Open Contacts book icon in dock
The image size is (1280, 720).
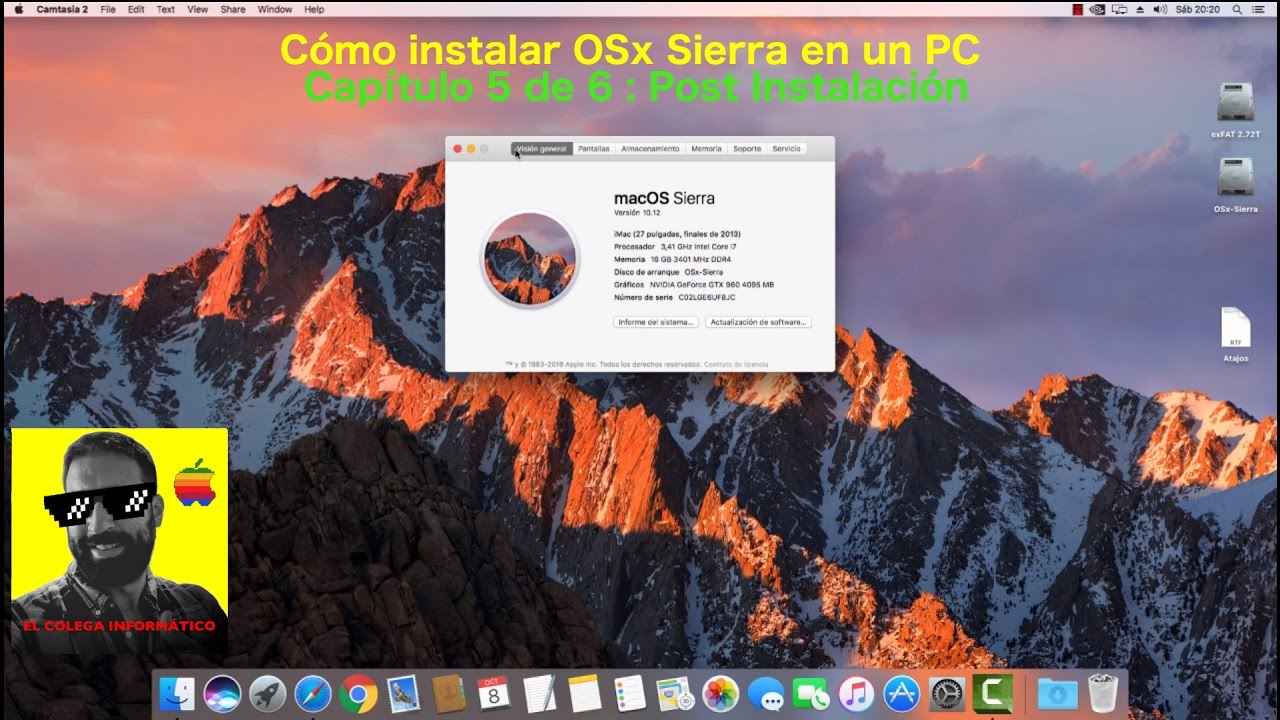(449, 694)
